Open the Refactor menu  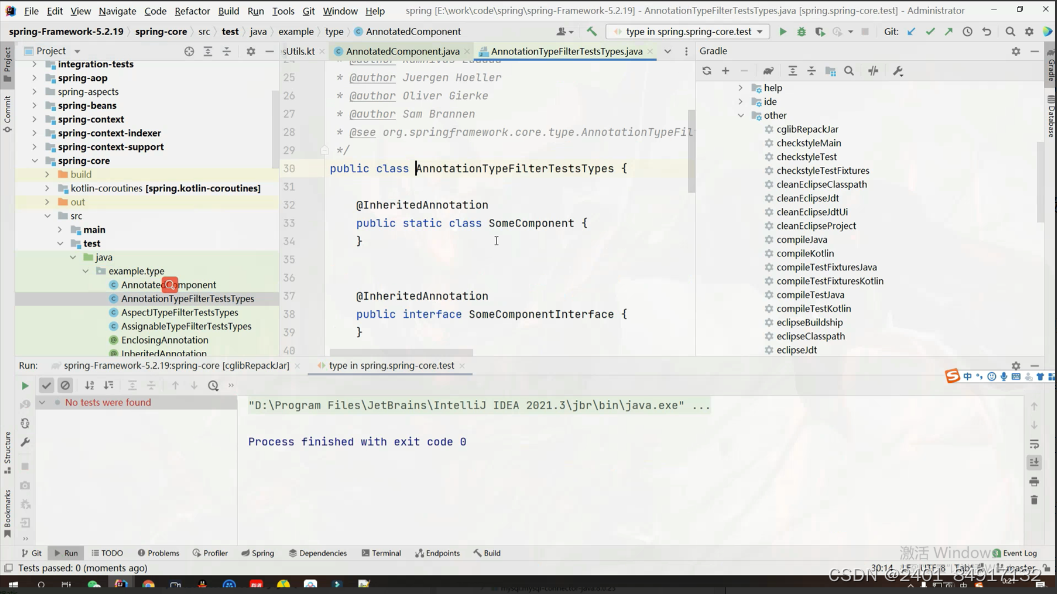(192, 11)
